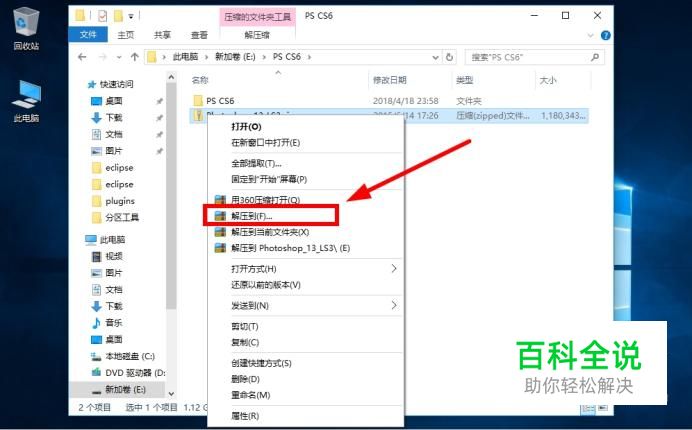Image resolution: width=692 pixels, height=430 pixels.
Task: Click PS CS6 breadcrumb in address path
Action: 287,57
